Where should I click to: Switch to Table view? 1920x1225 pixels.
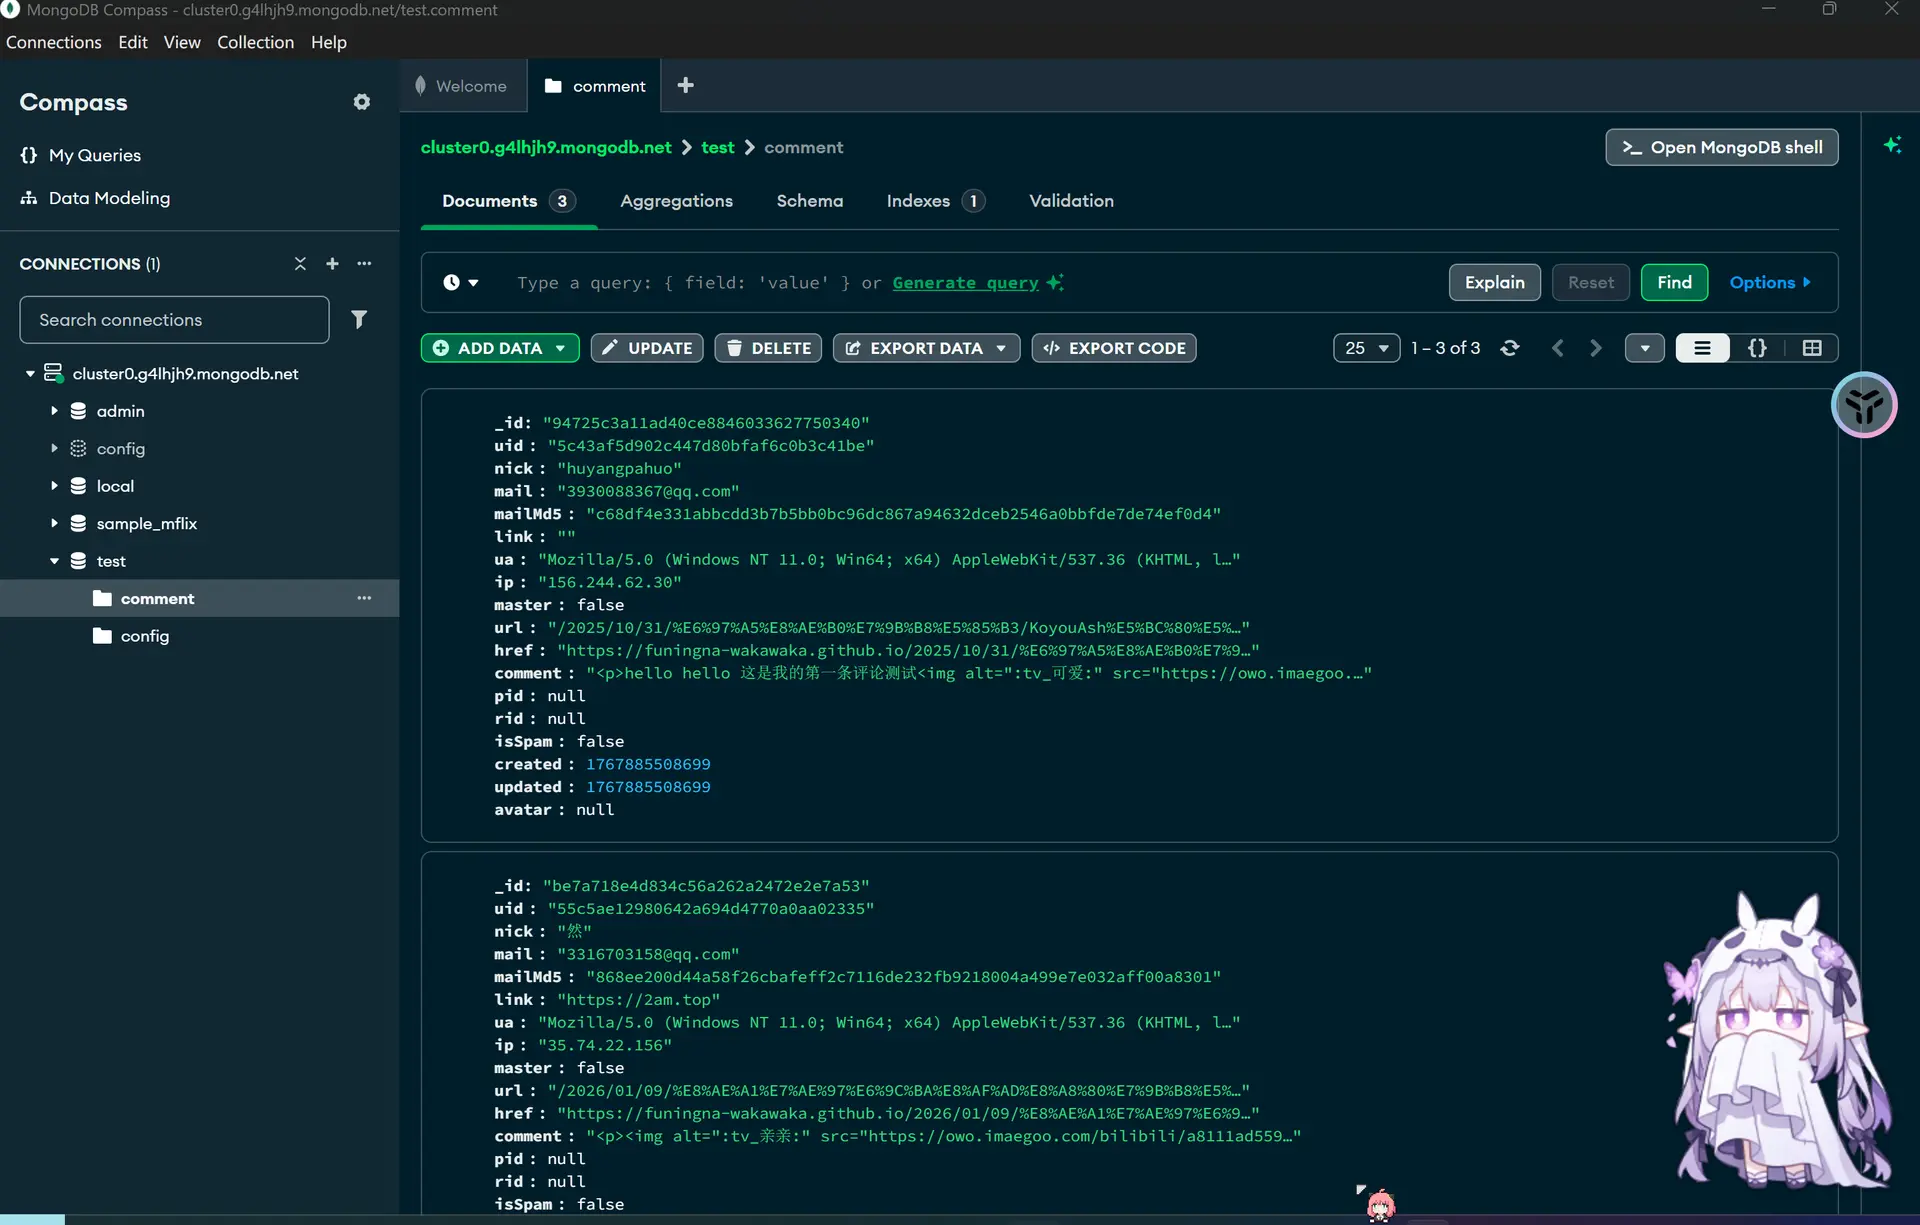click(1812, 348)
